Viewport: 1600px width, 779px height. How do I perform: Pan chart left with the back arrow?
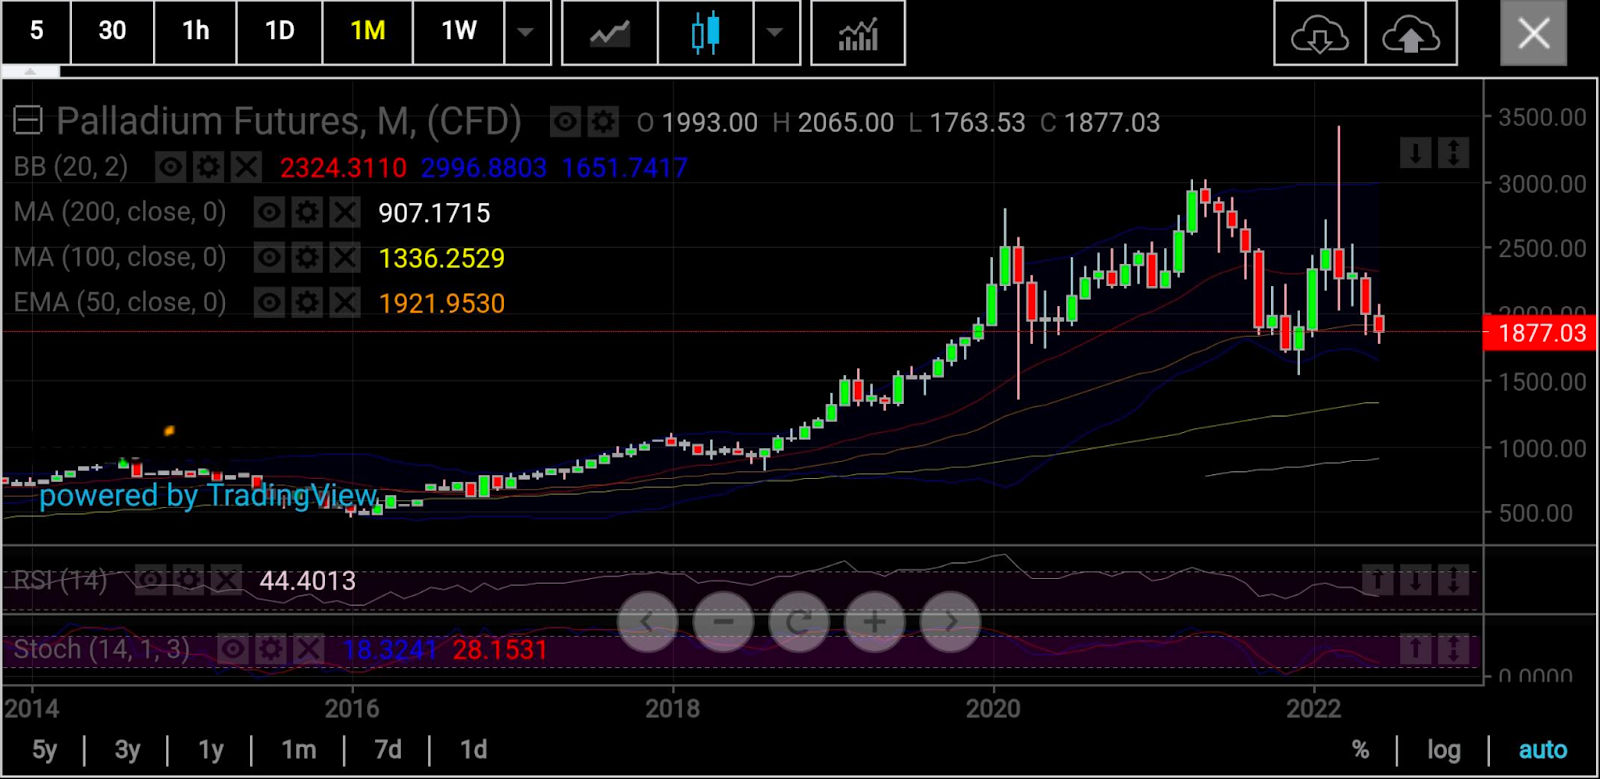tap(647, 622)
